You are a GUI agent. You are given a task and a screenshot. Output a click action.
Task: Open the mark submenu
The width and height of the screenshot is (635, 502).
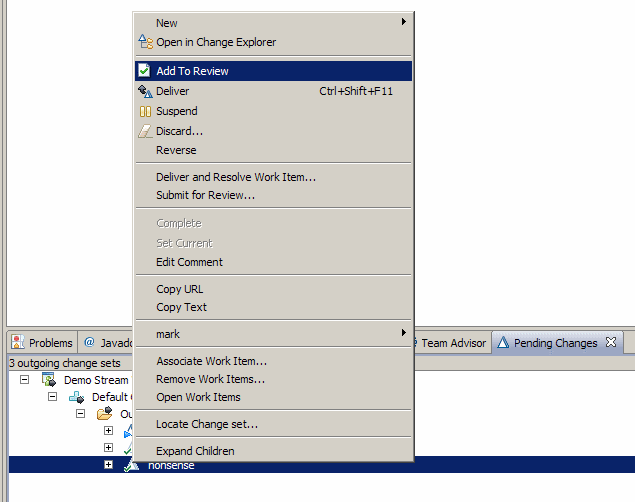[x=273, y=334]
